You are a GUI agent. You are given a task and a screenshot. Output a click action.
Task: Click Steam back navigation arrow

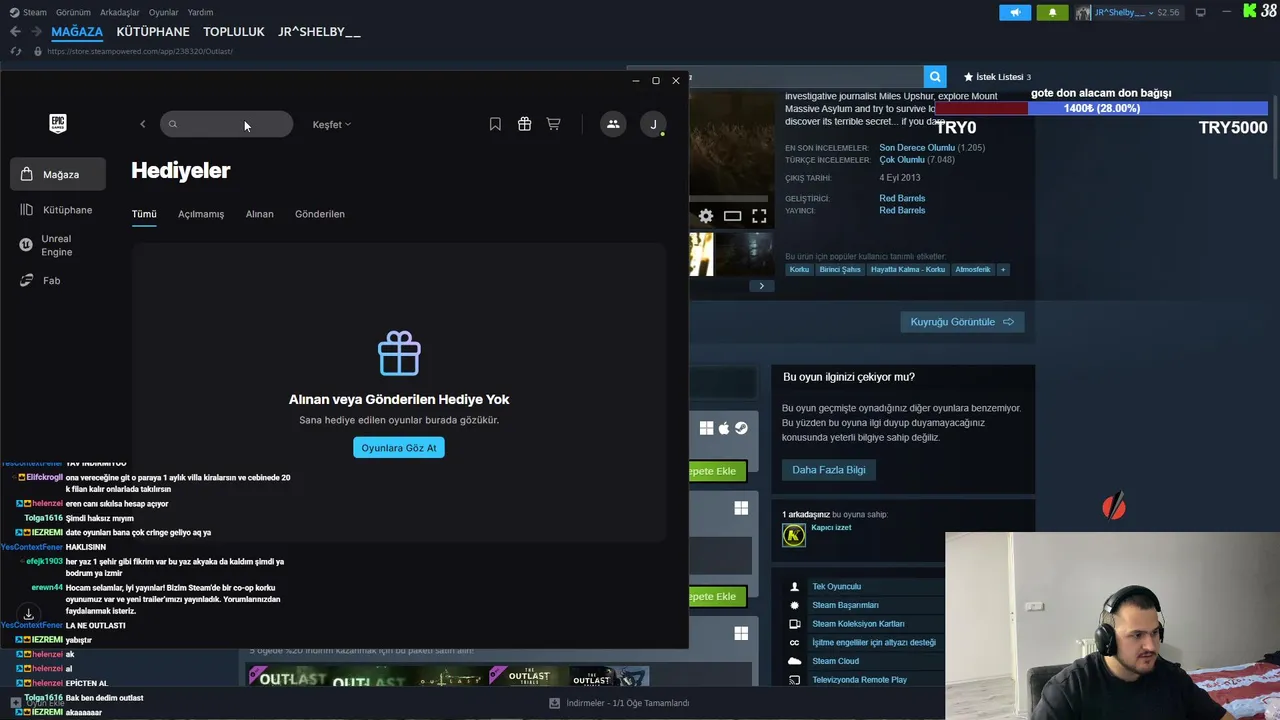(x=15, y=32)
